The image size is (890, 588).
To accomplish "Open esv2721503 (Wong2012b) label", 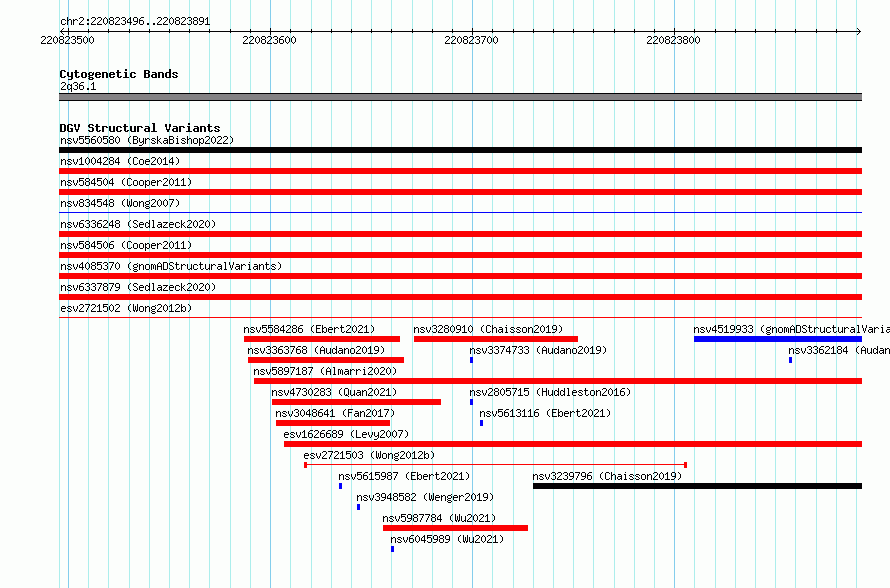I will pos(370,455).
